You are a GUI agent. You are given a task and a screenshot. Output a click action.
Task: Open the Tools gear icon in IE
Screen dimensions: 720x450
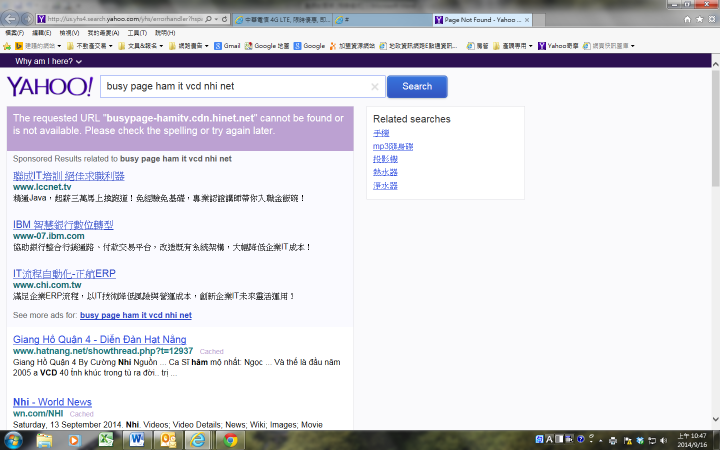click(x=712, y=19)
